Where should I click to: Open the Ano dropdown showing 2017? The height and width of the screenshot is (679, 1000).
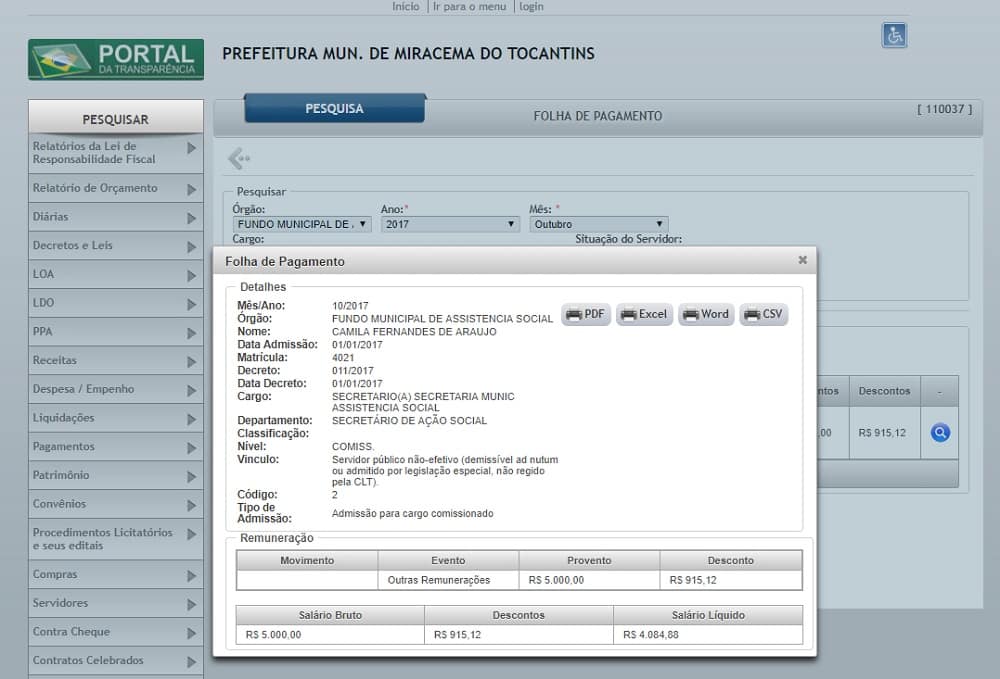tap(449, 225)
